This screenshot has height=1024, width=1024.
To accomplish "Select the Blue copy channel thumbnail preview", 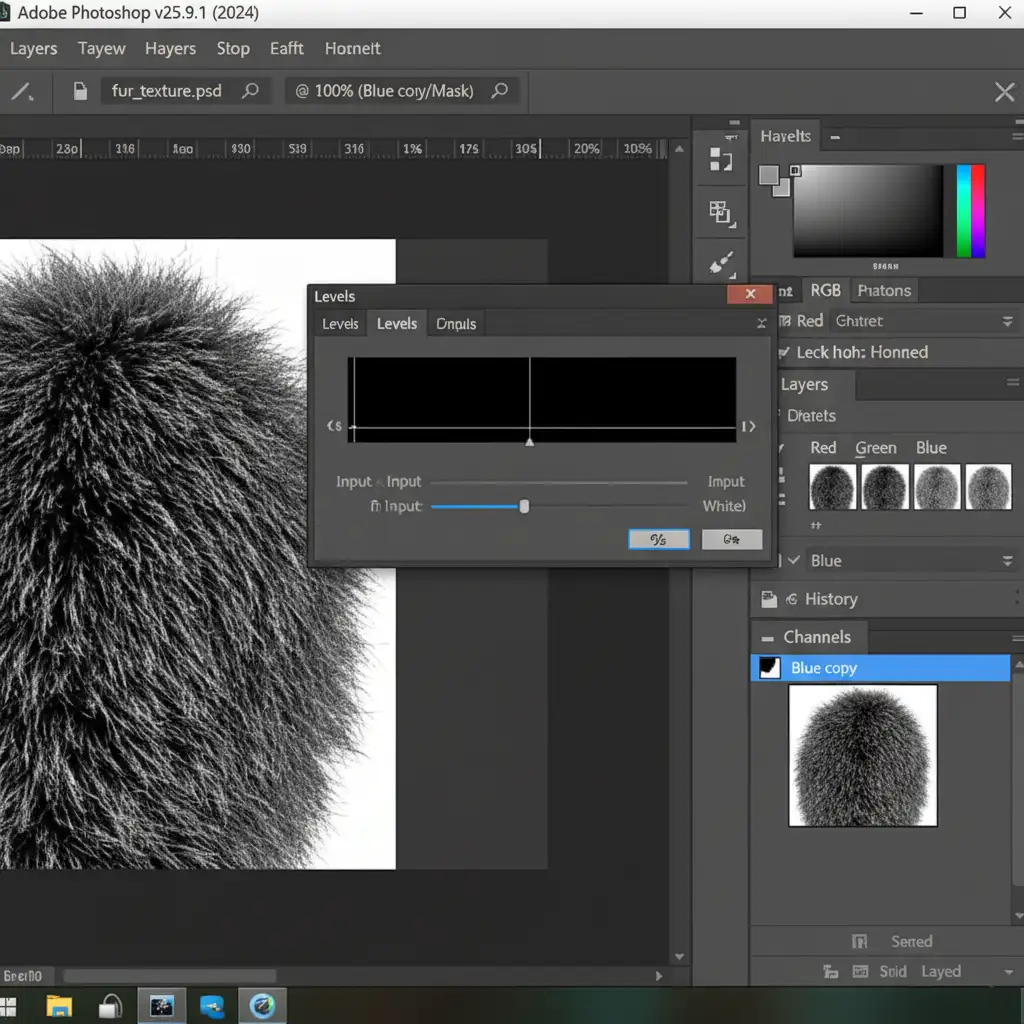I will coord(862,755).
